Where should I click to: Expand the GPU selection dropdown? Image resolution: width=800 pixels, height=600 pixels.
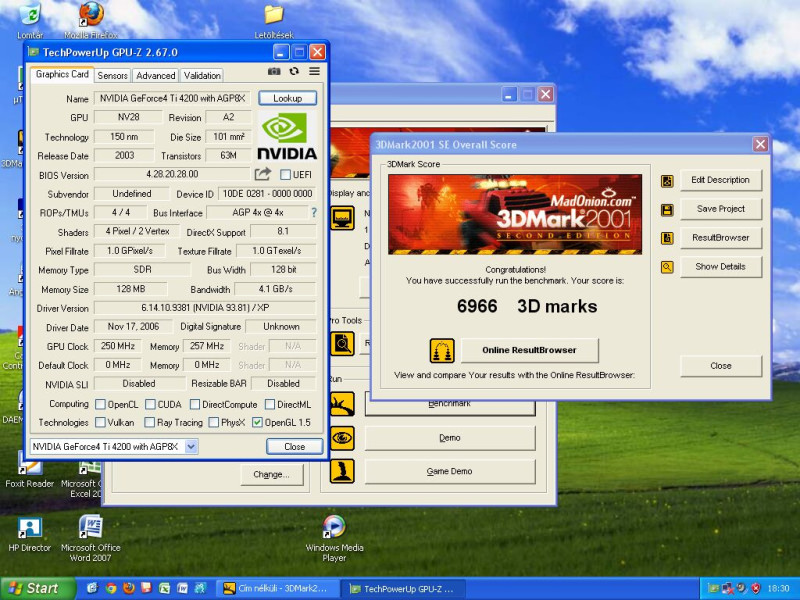[191, 446]
